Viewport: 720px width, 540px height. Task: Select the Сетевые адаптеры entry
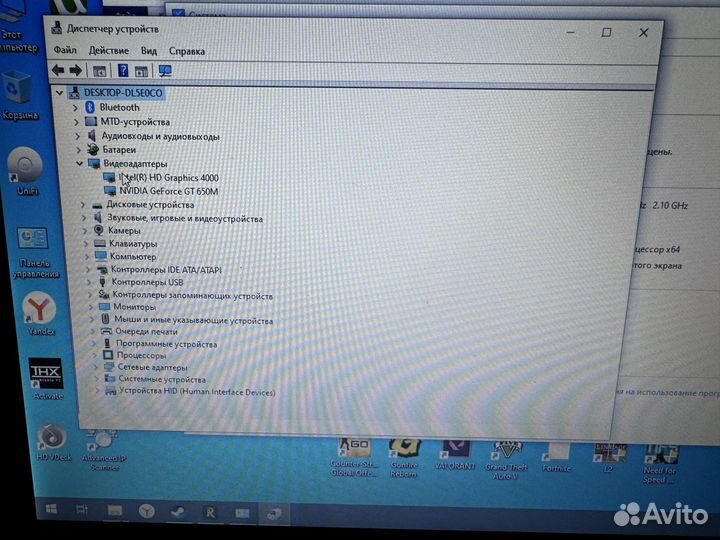coord(152,367)
